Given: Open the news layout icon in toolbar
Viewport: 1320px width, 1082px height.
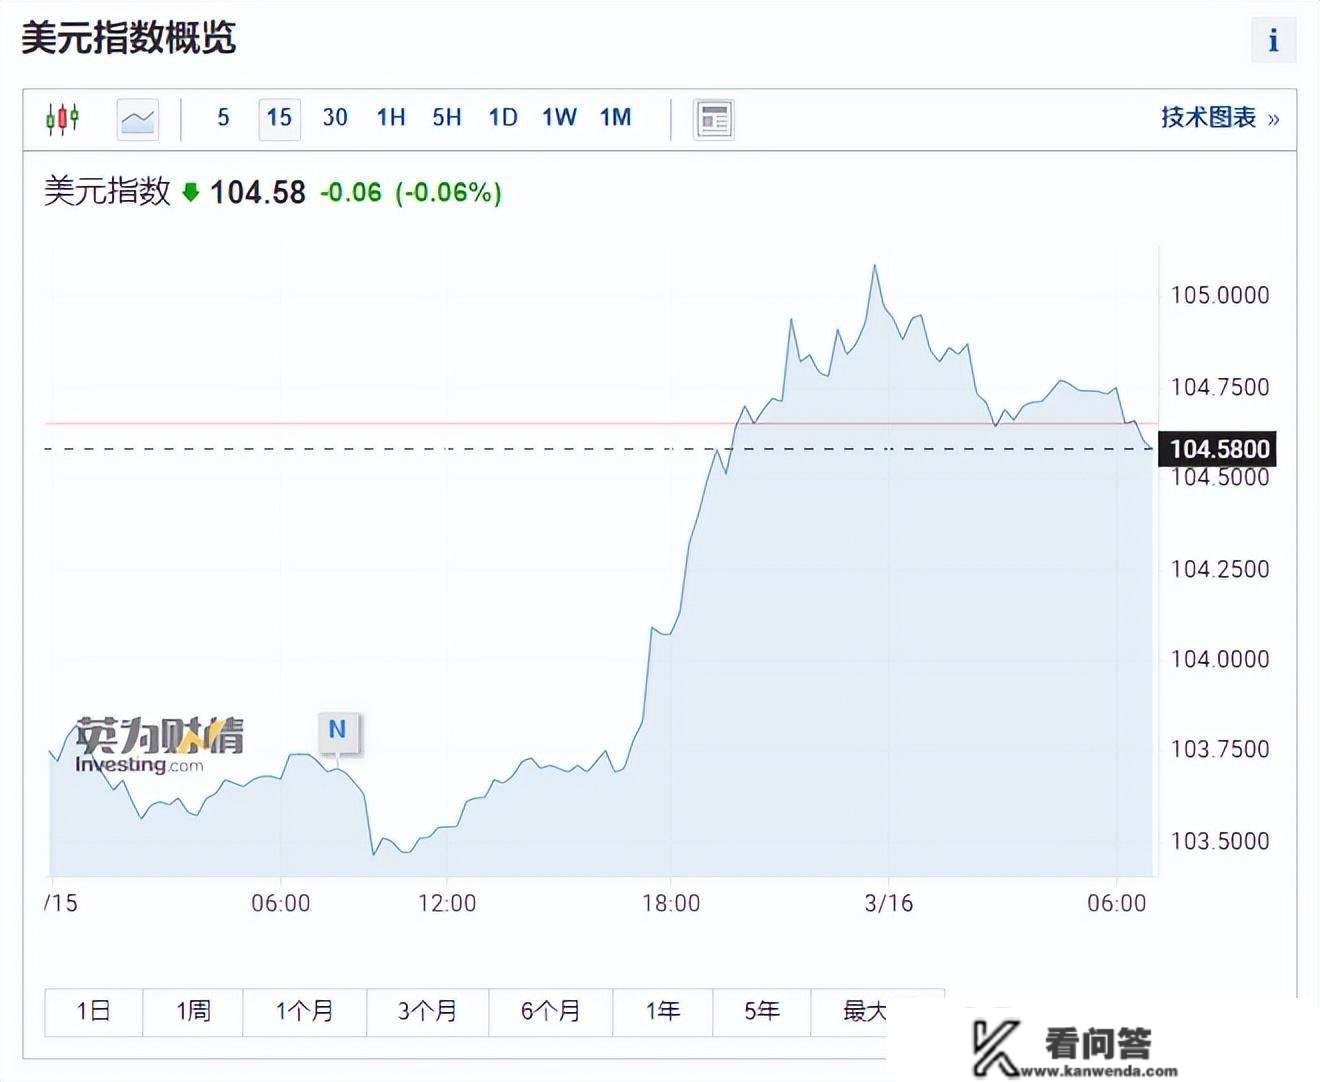Looking at the screenshot, I should tap(714, 119).
